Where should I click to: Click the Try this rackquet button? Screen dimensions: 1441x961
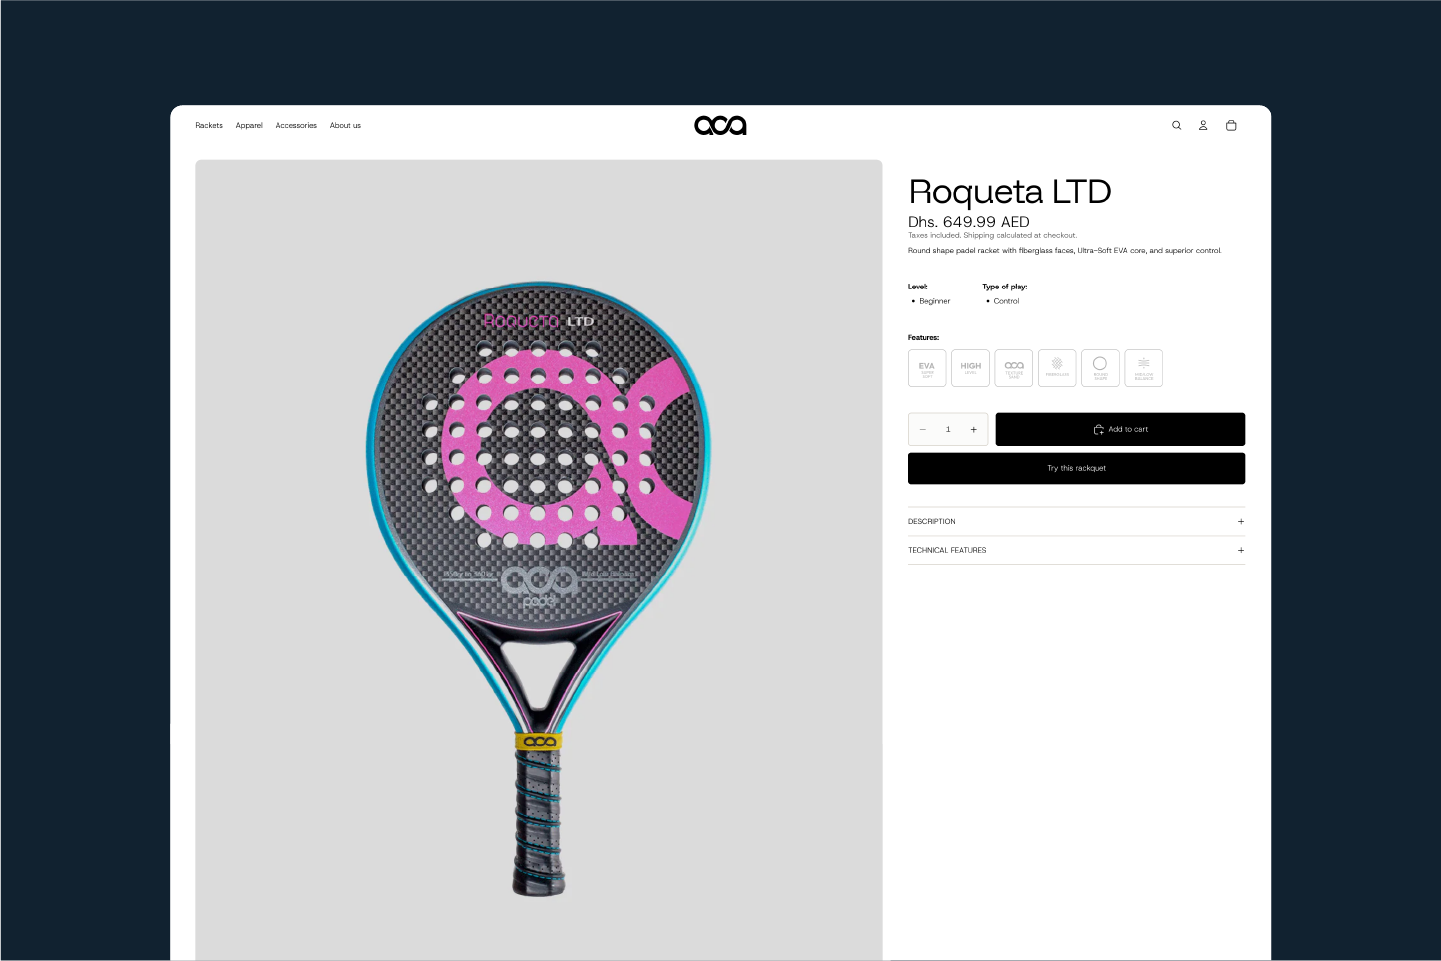1076,468
